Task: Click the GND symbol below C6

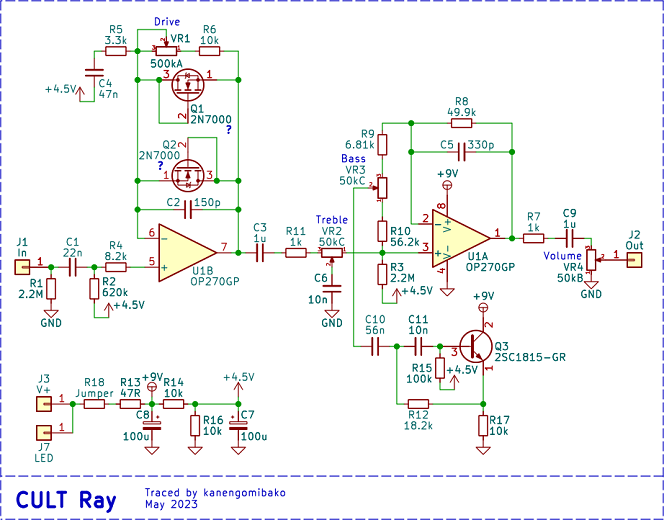Action: [332, 314]
